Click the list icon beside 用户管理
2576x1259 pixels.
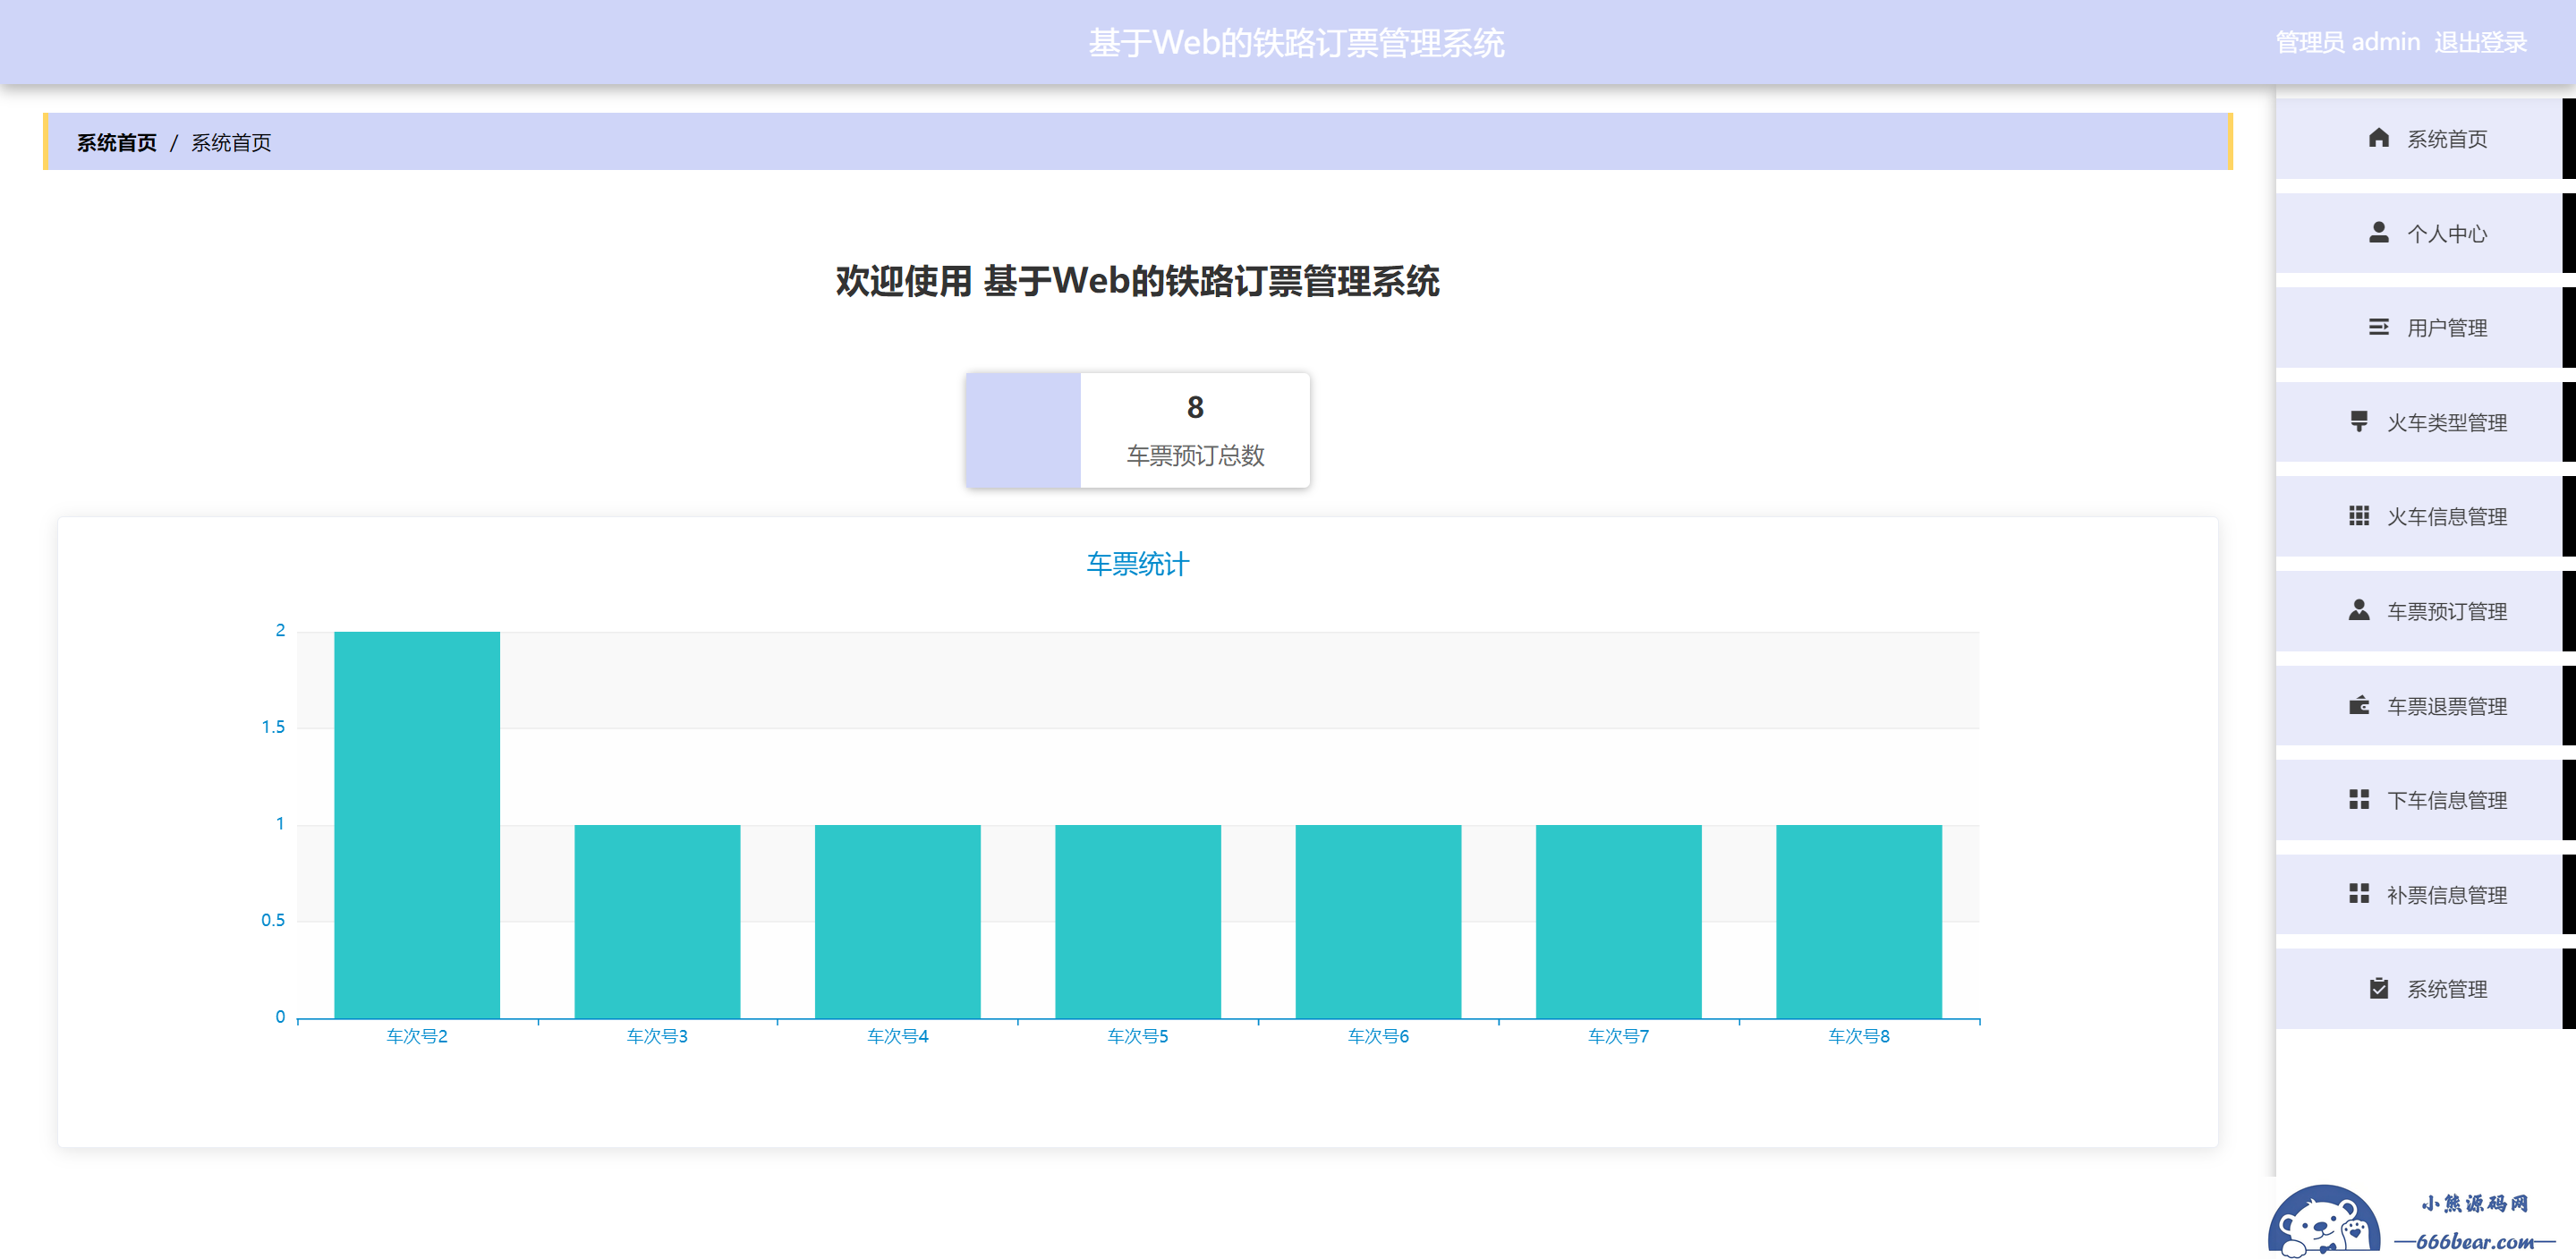point(2379,327)
